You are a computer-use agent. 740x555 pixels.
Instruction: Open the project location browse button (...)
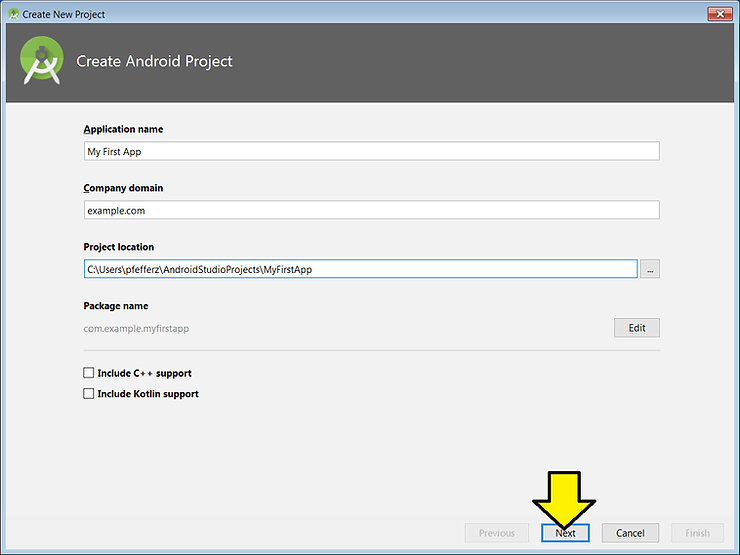click(650, 269)
